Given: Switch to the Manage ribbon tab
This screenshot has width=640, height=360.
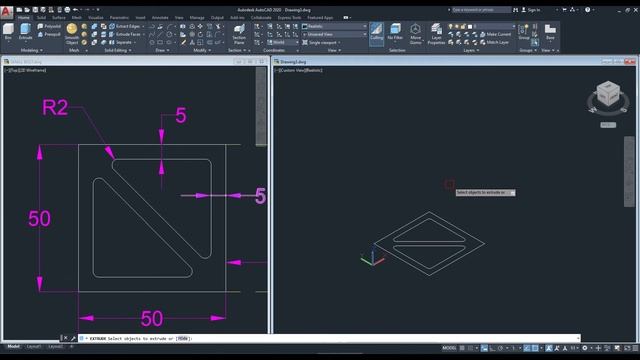Looking at the screenshot, I should 197,18.
